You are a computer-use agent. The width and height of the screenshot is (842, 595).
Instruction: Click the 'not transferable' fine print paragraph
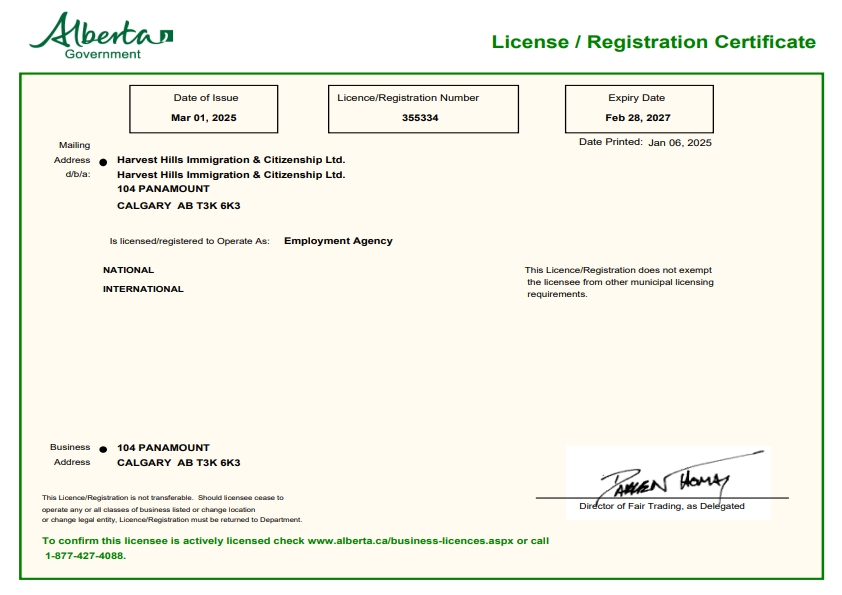click(172, 509)
